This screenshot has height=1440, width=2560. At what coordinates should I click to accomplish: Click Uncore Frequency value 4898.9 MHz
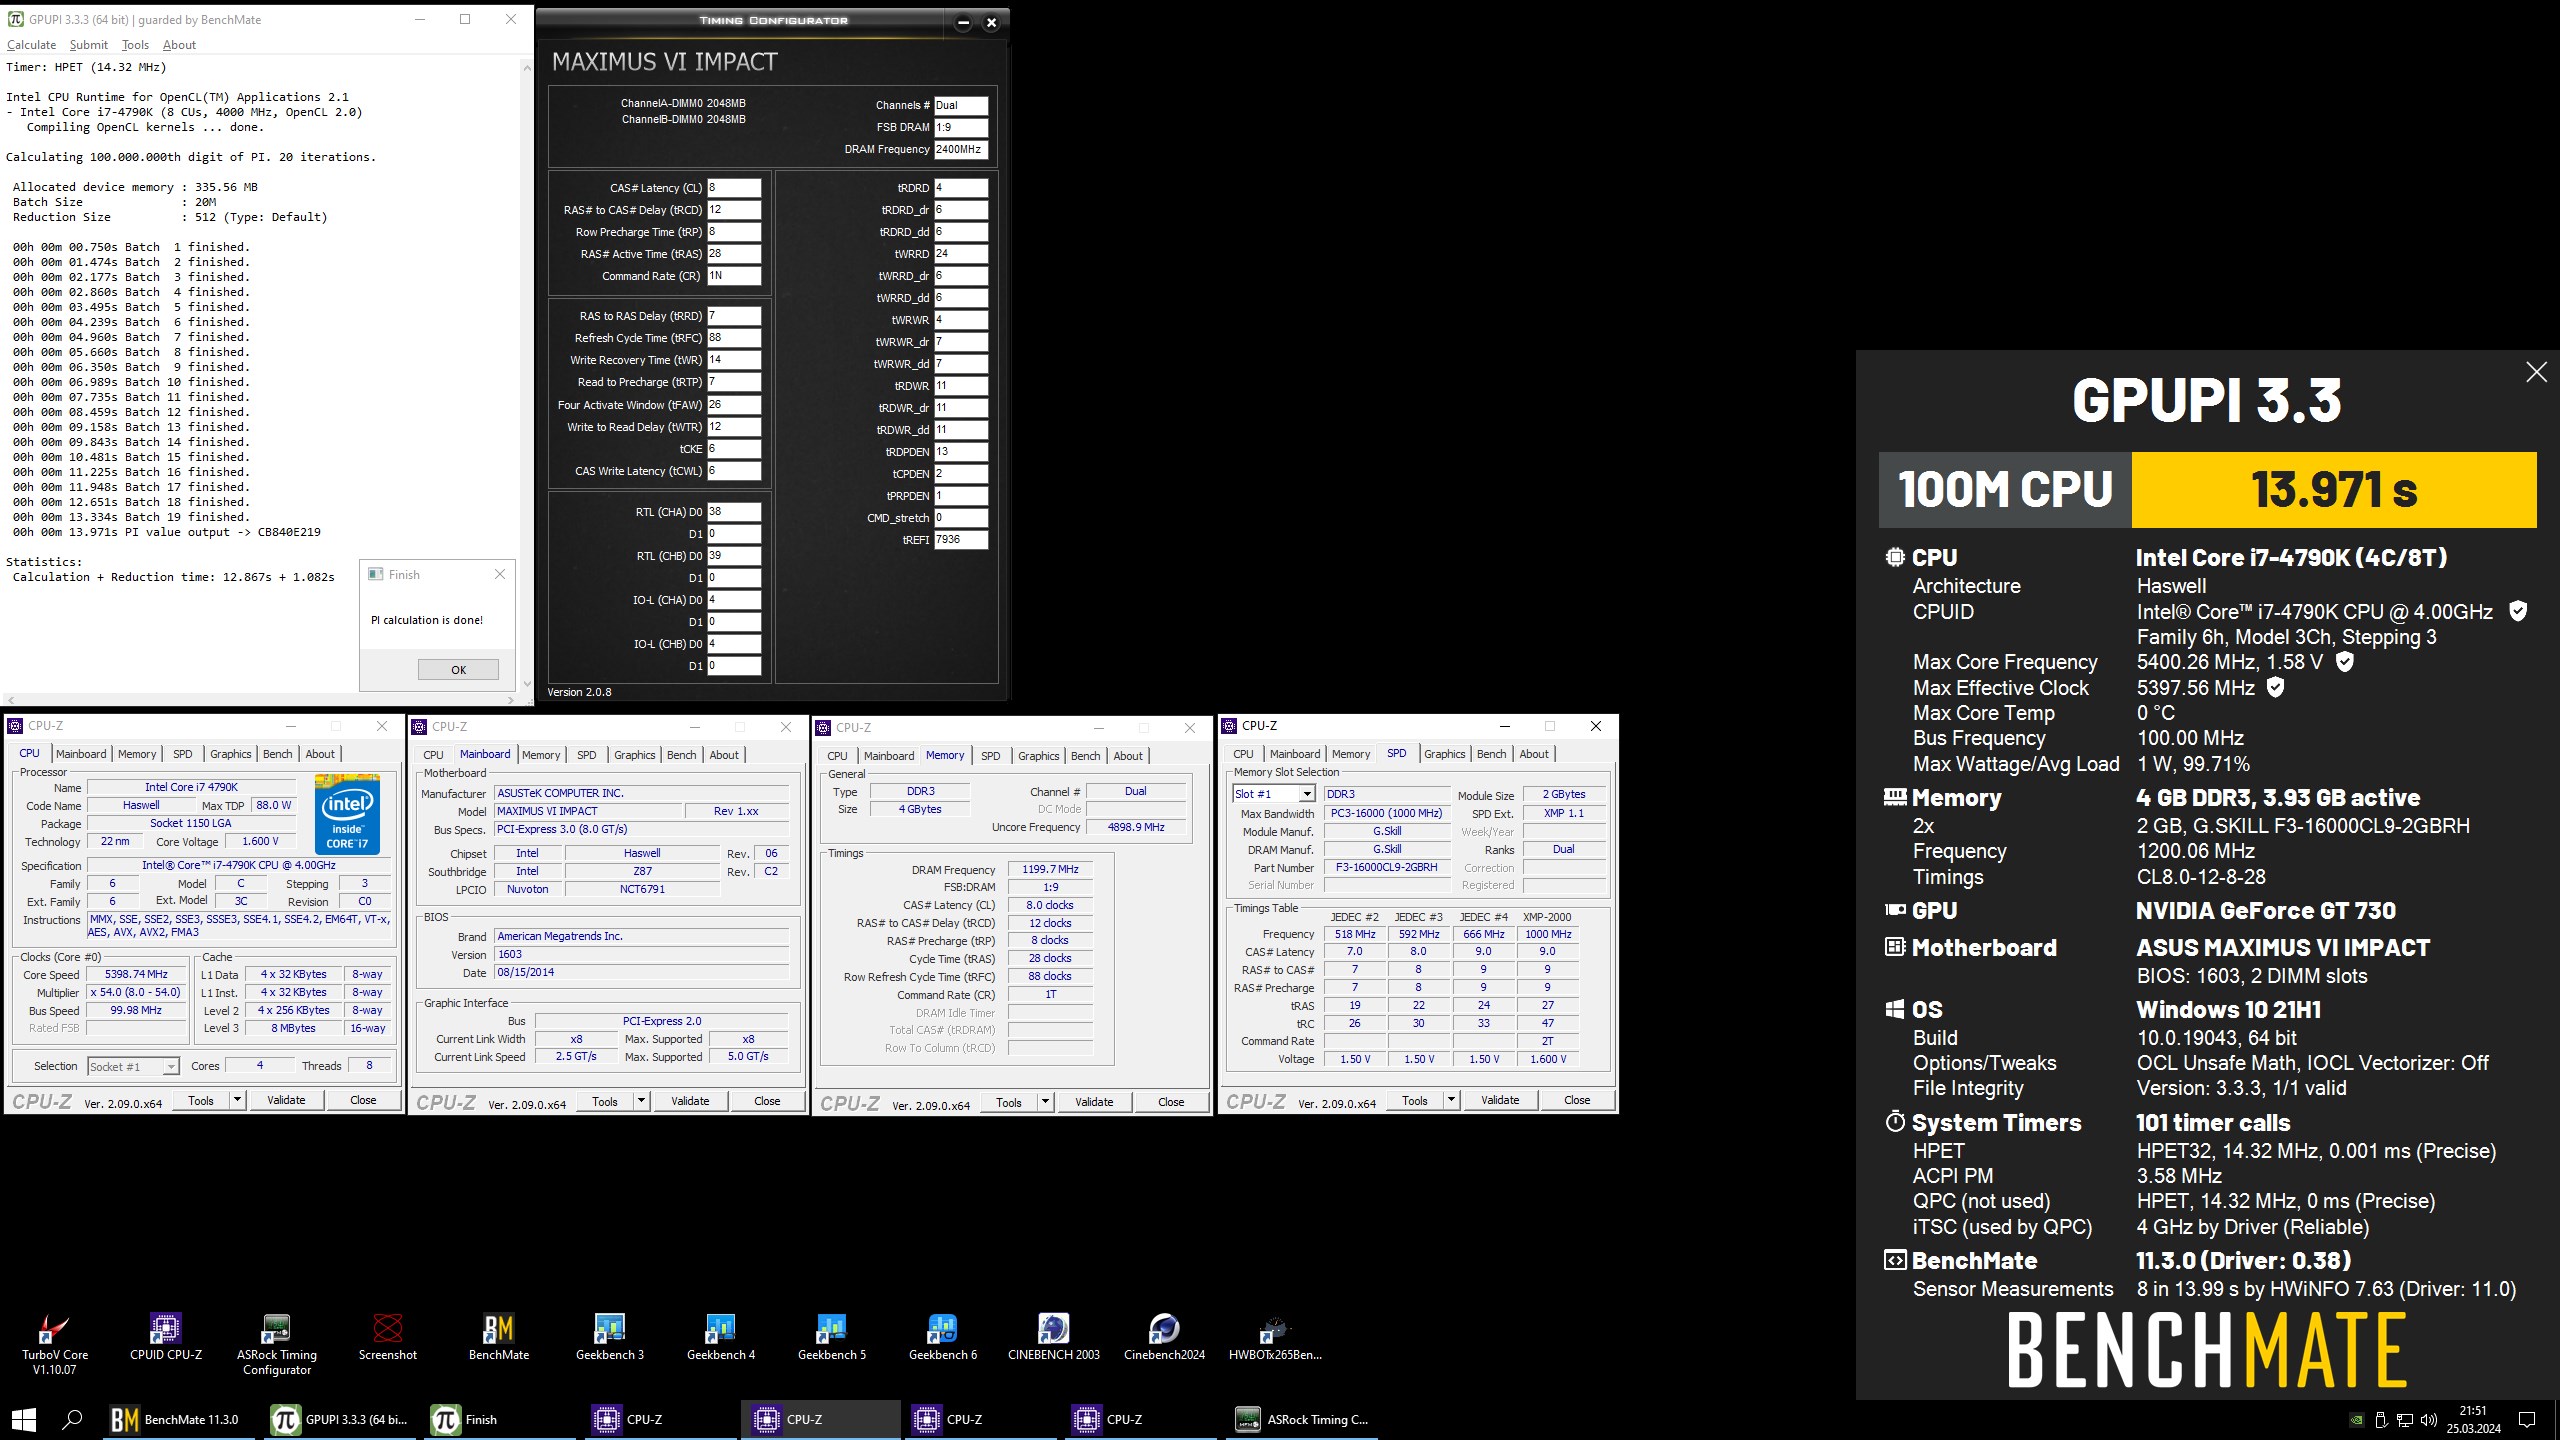(x=1135, y=827)
